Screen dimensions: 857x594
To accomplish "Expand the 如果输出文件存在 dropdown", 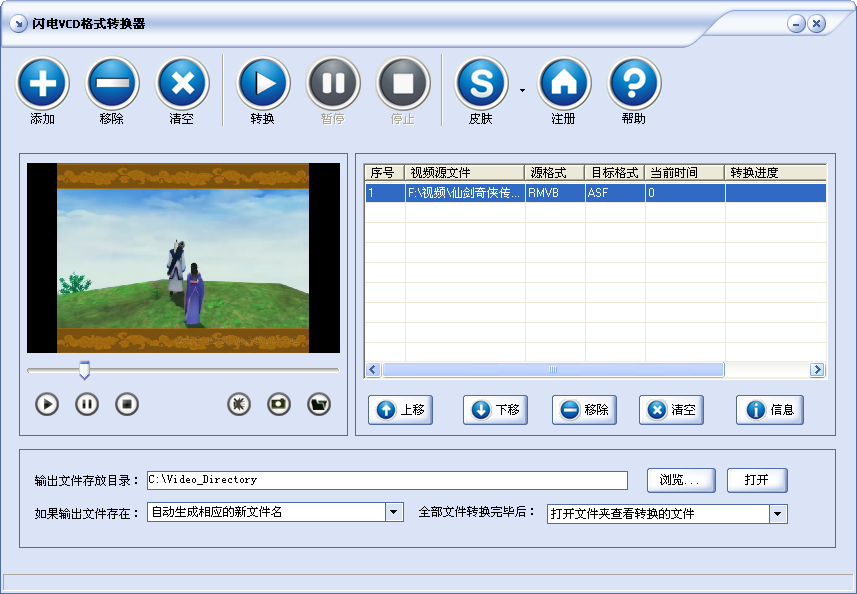I will [x=394, y=513].
